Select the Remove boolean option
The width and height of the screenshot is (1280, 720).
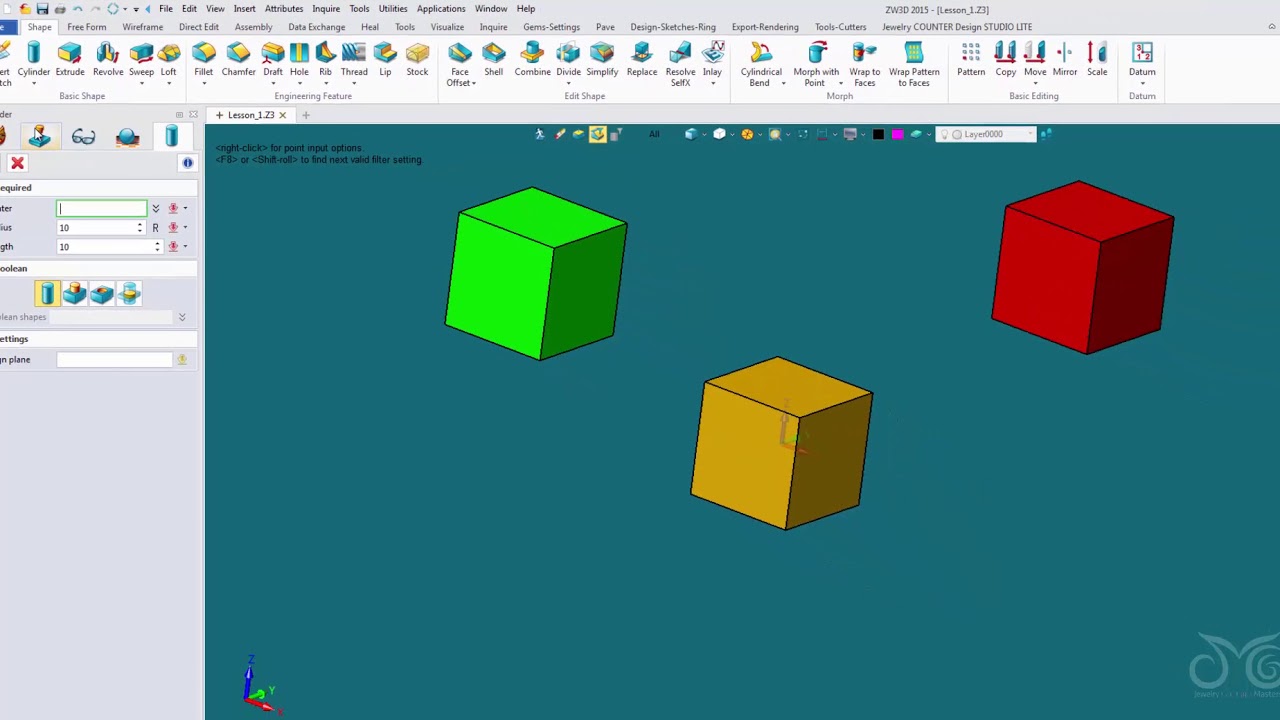click(101, 293)
